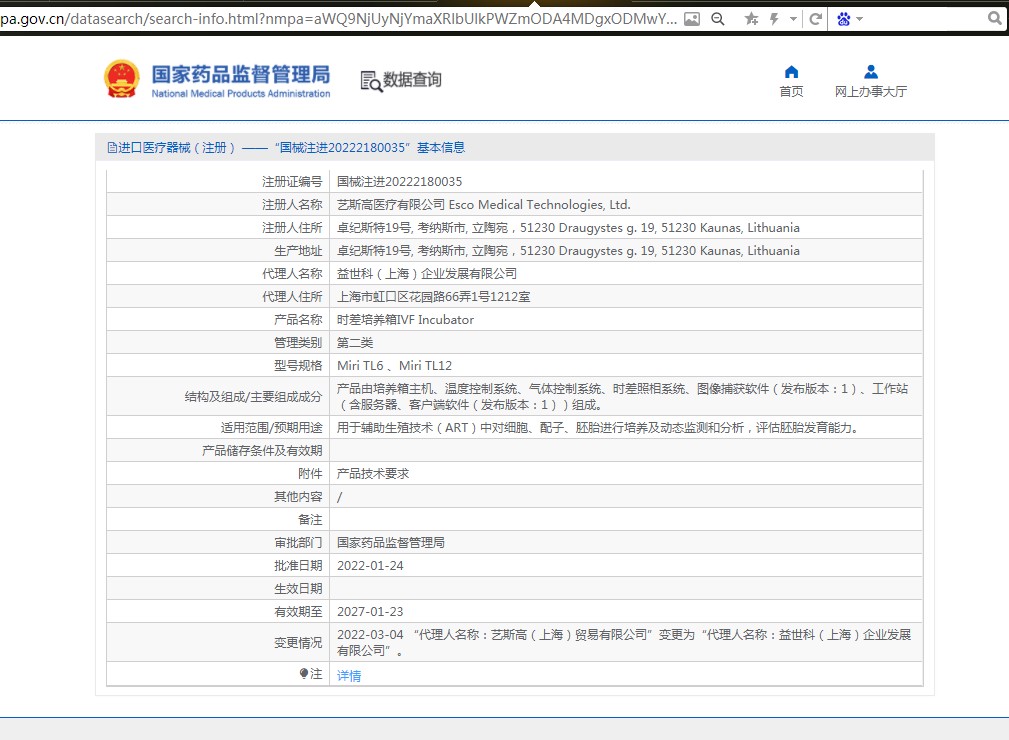Click the 结构及组成 composition description text
Screen dimensions: 1009x740
point(622,396)
